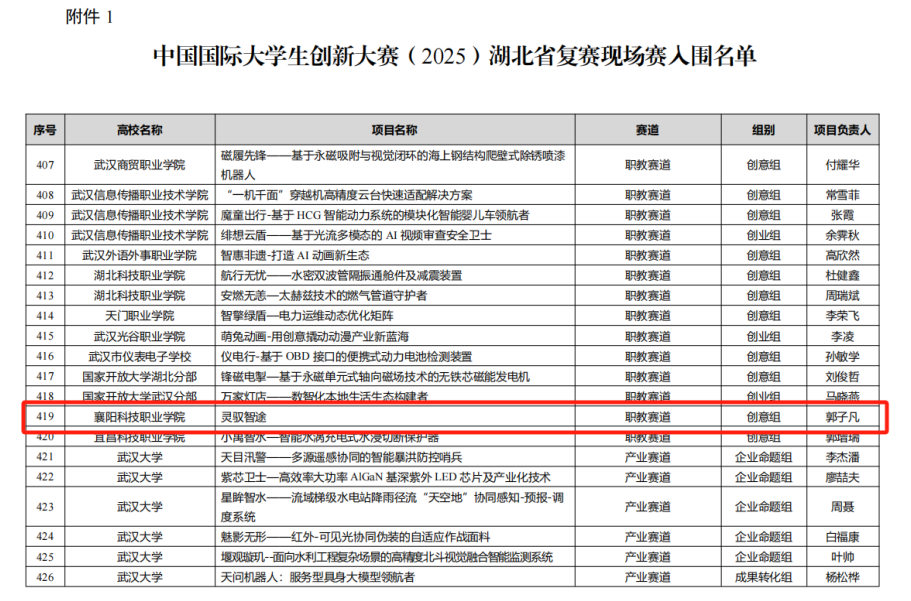This screenshot has height=601, width=911.
Task: Click the serial number 407 cell
Action: point(45,164)
